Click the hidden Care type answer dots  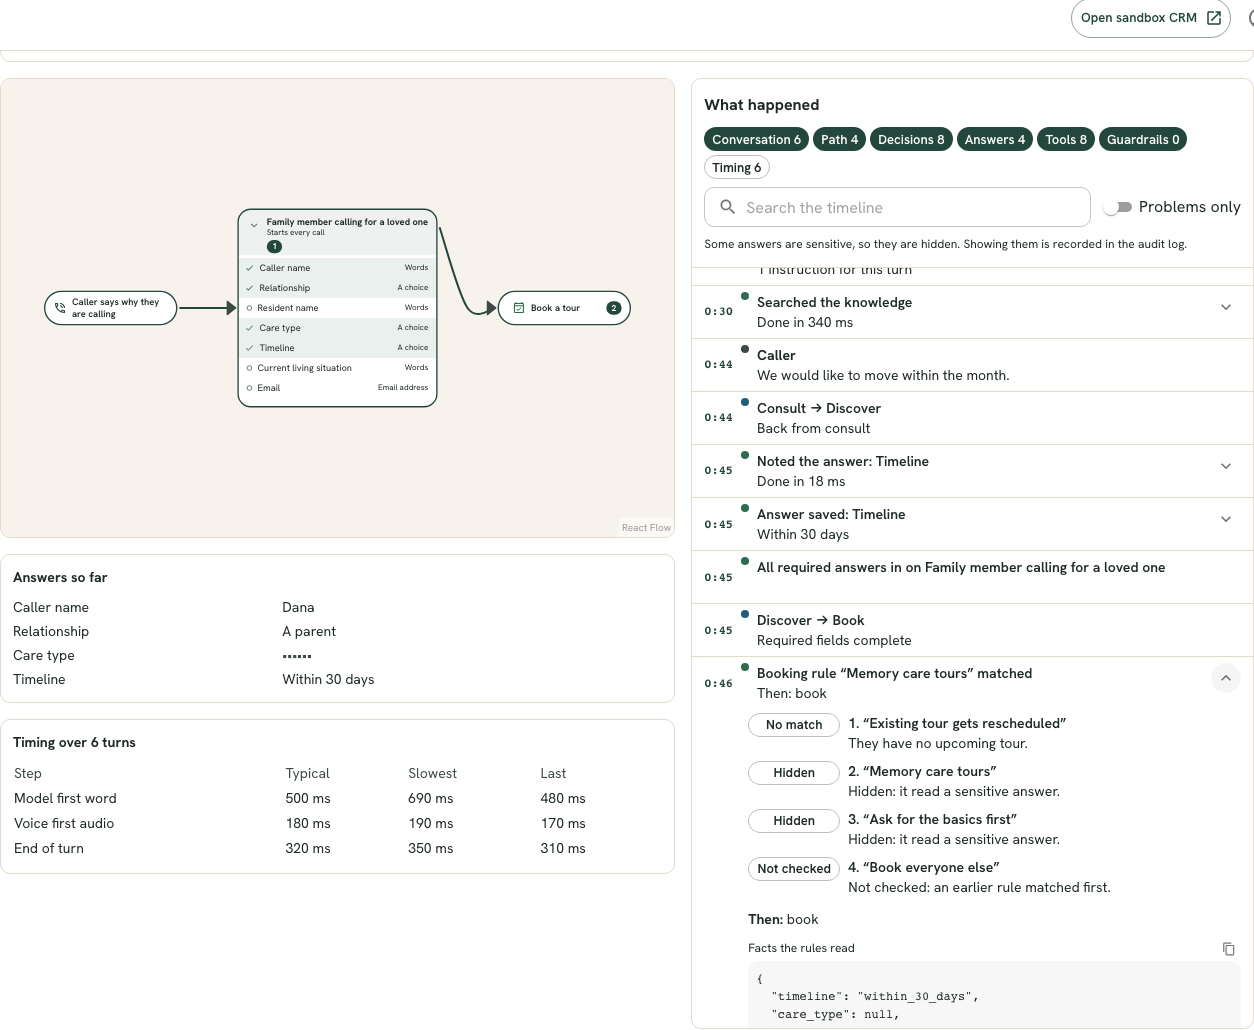coord(297,656)
